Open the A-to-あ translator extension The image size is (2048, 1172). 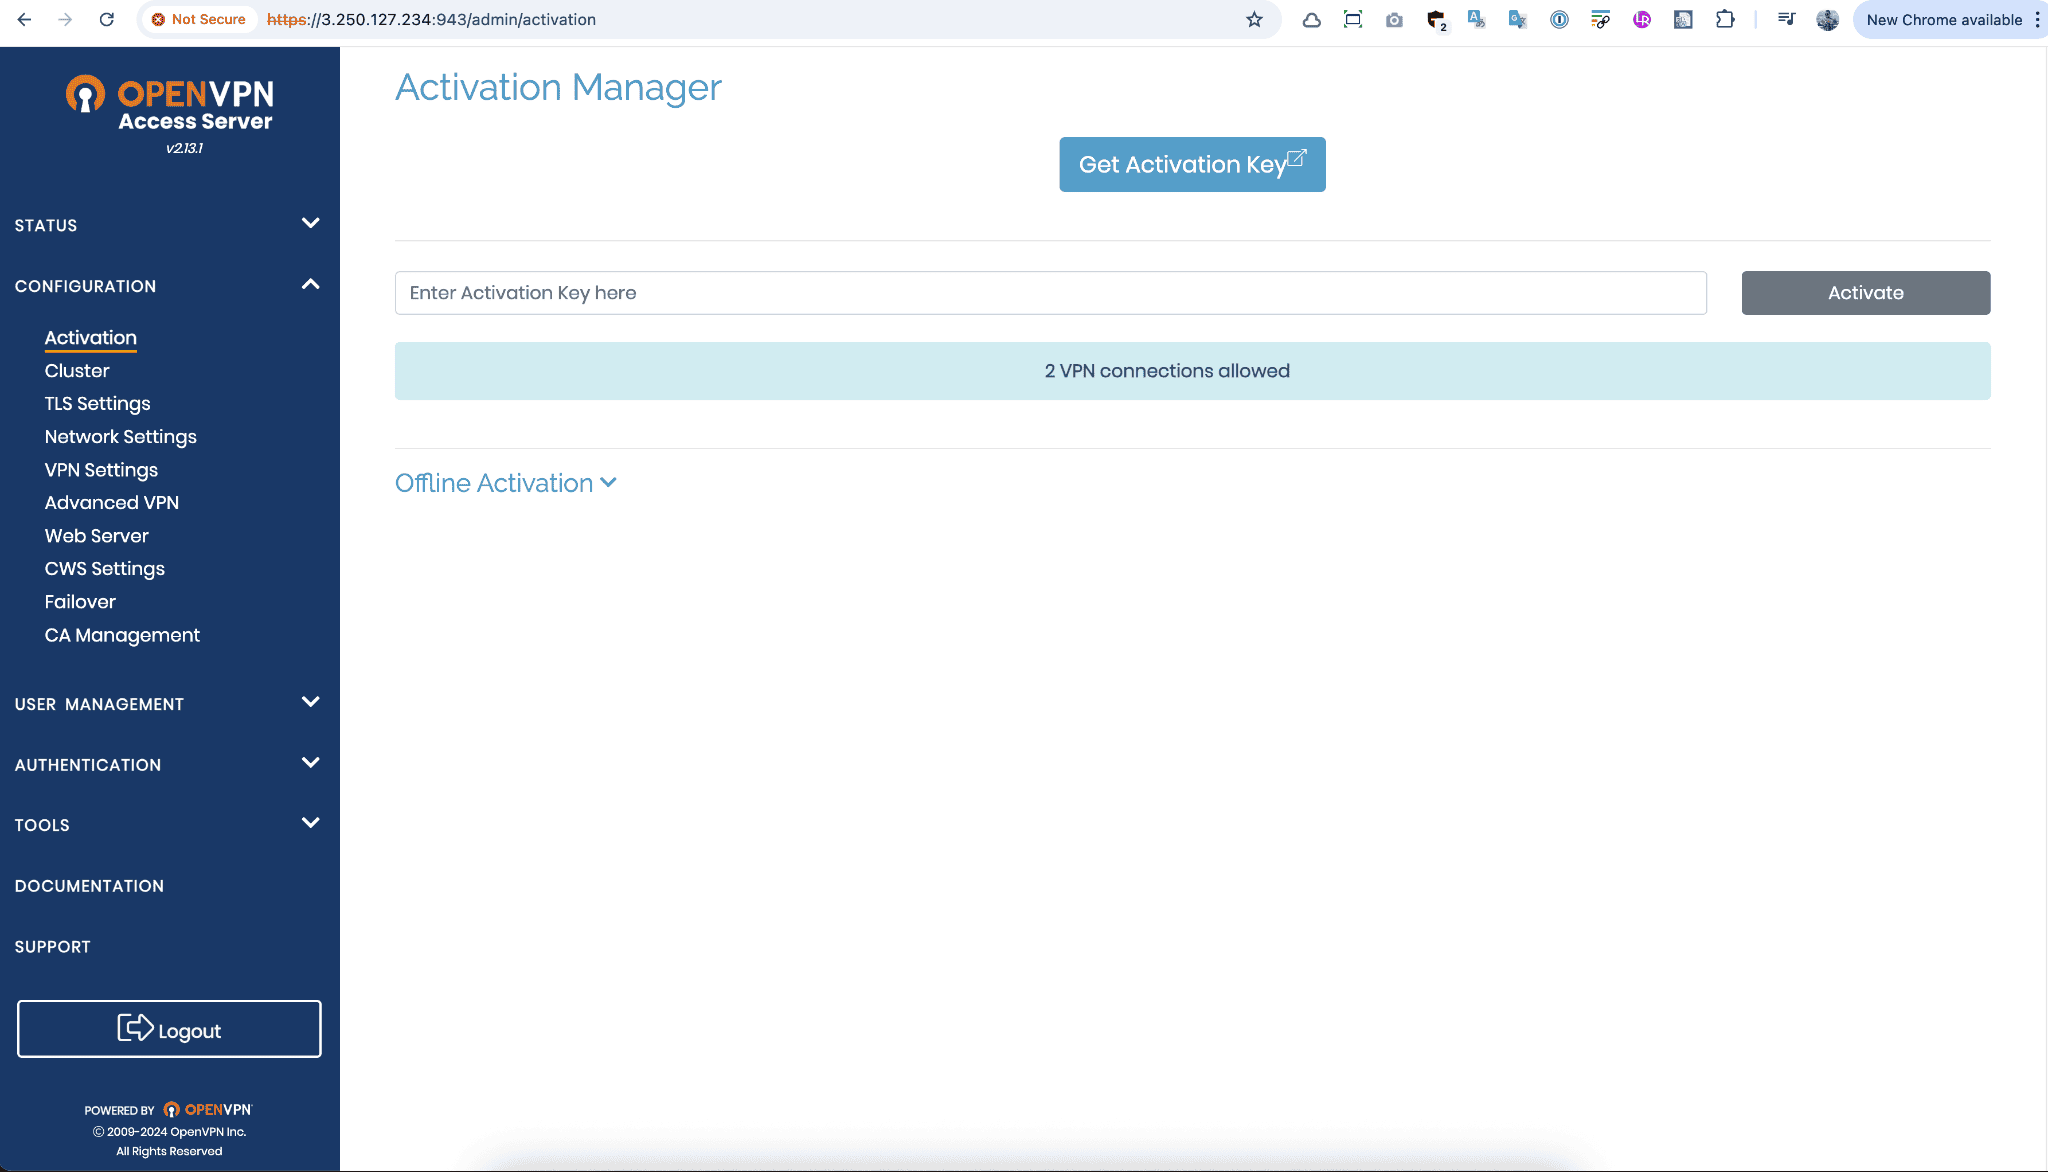coord(1476,20)
